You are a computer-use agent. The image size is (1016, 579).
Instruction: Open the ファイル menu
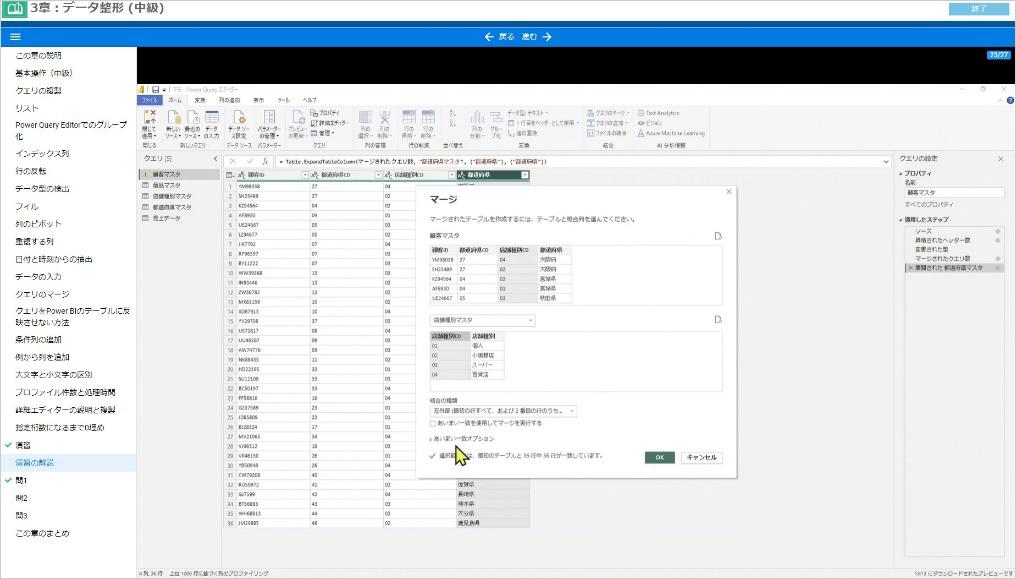click(x=149, y=98)
